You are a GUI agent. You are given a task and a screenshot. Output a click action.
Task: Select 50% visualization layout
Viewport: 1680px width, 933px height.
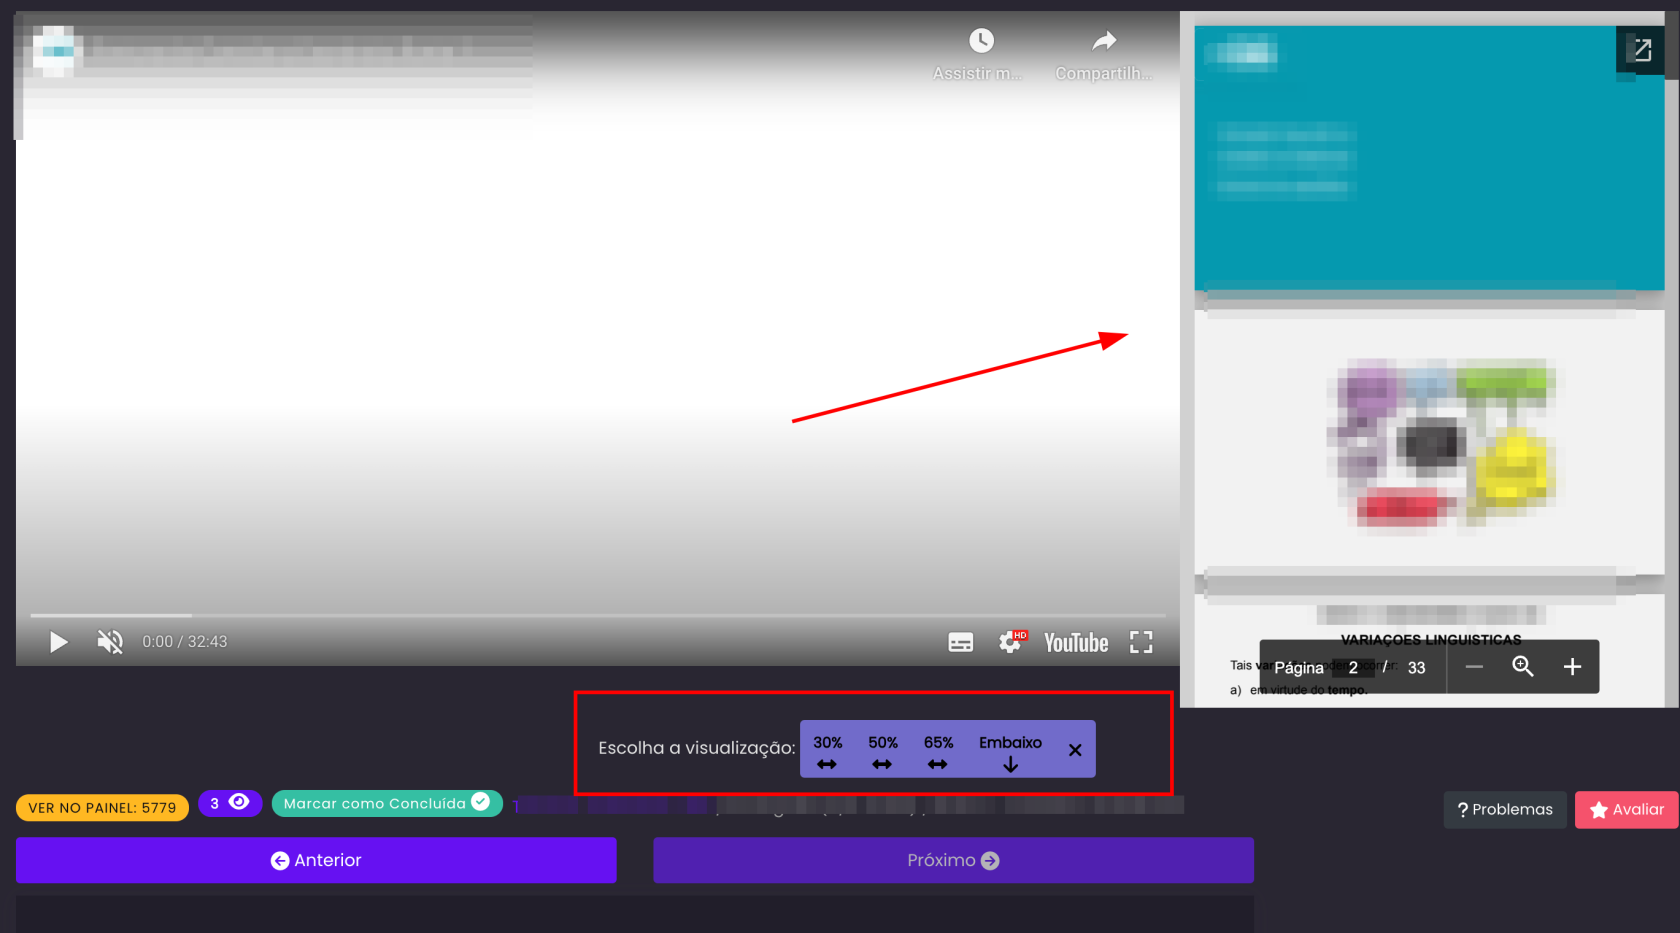[x=882, y=751]
